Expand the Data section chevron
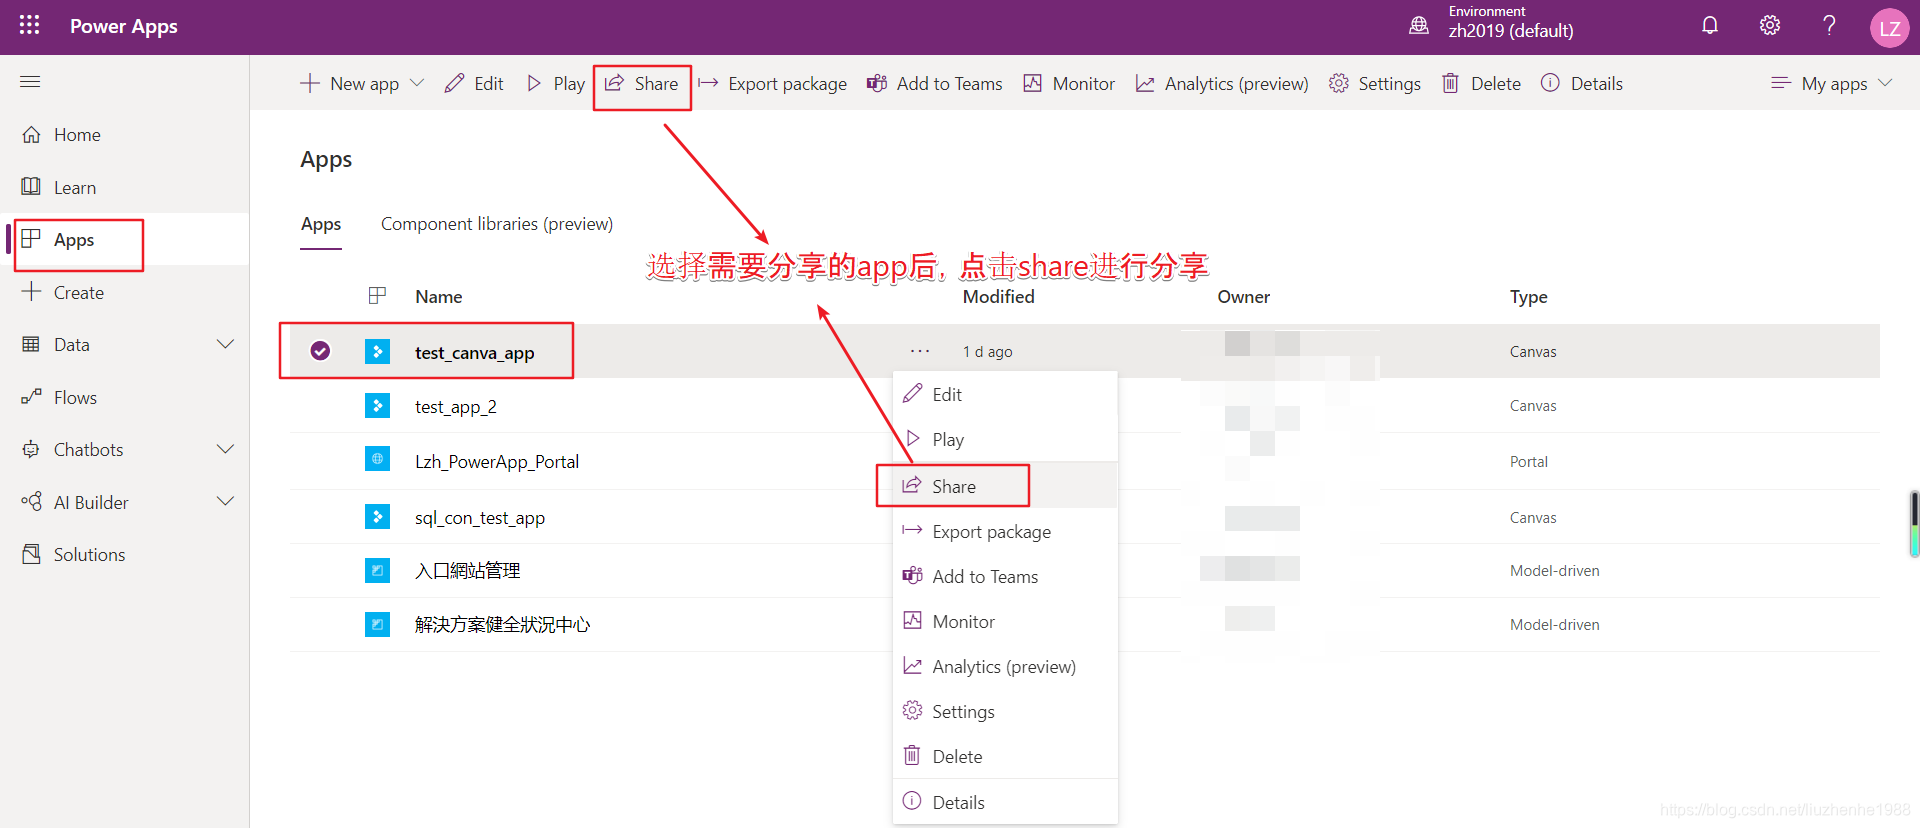This screenshot has height=828, width=1920. 226,344
